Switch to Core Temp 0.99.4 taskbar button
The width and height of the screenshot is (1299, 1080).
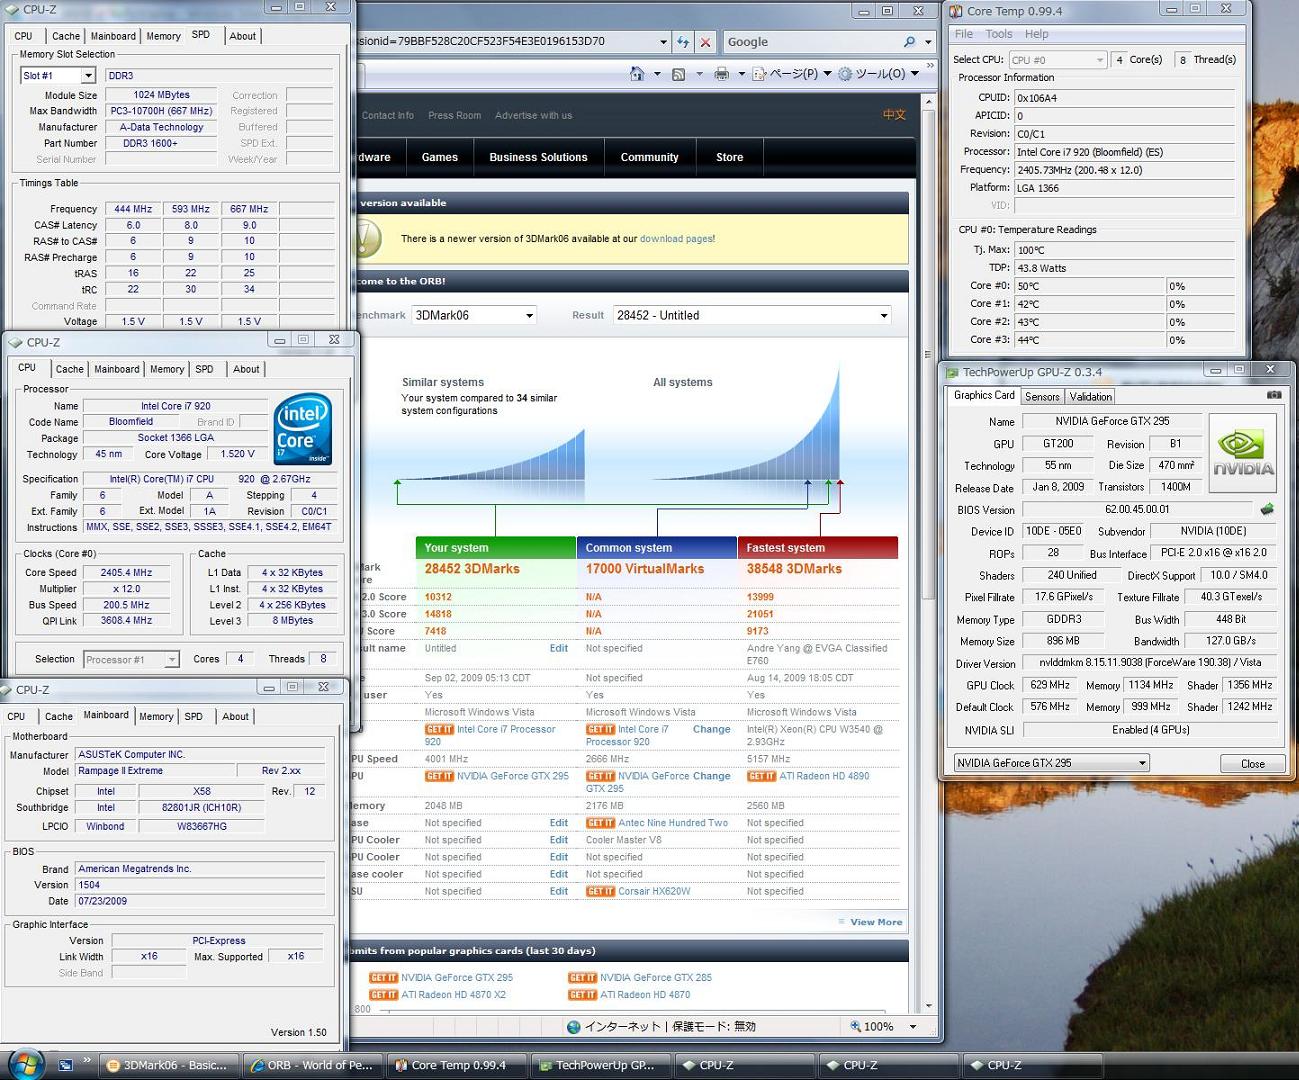click(457, 1065)
